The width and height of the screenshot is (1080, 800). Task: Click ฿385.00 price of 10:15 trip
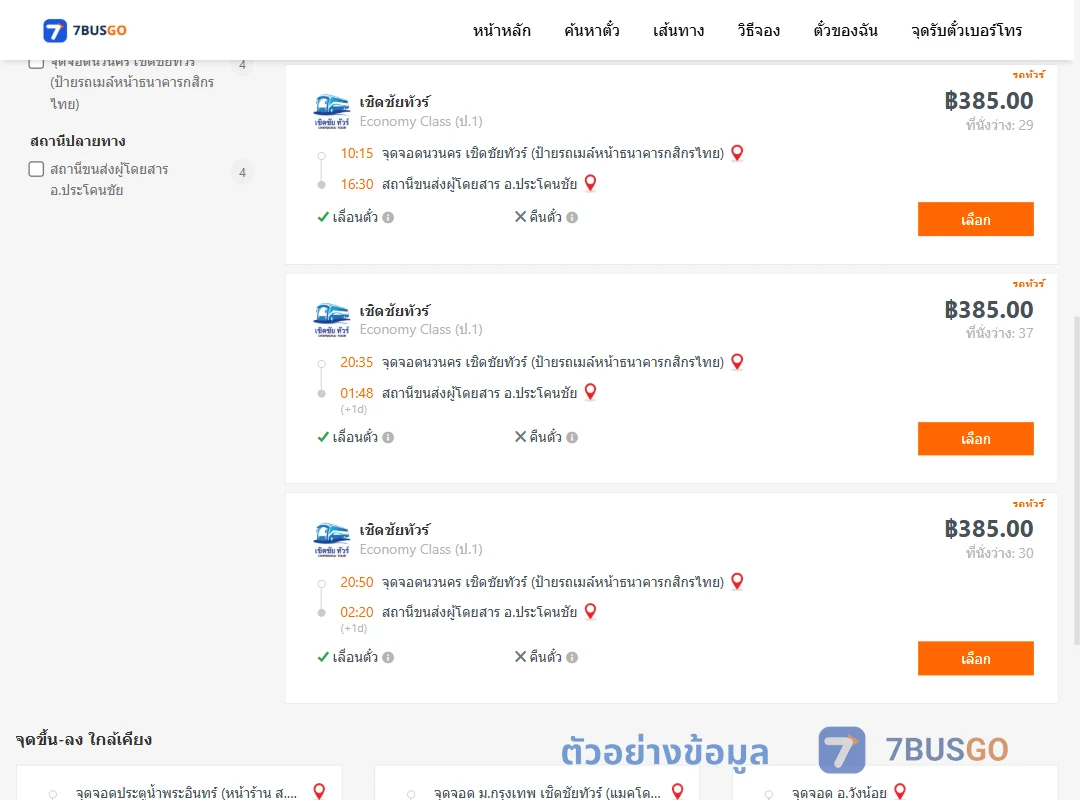point(989,101)
